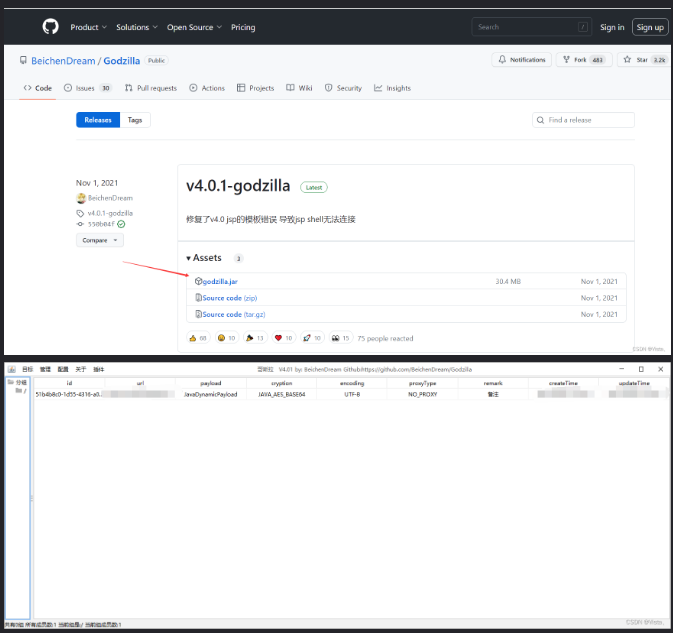Switch to the Security tab

coord(343,88)
